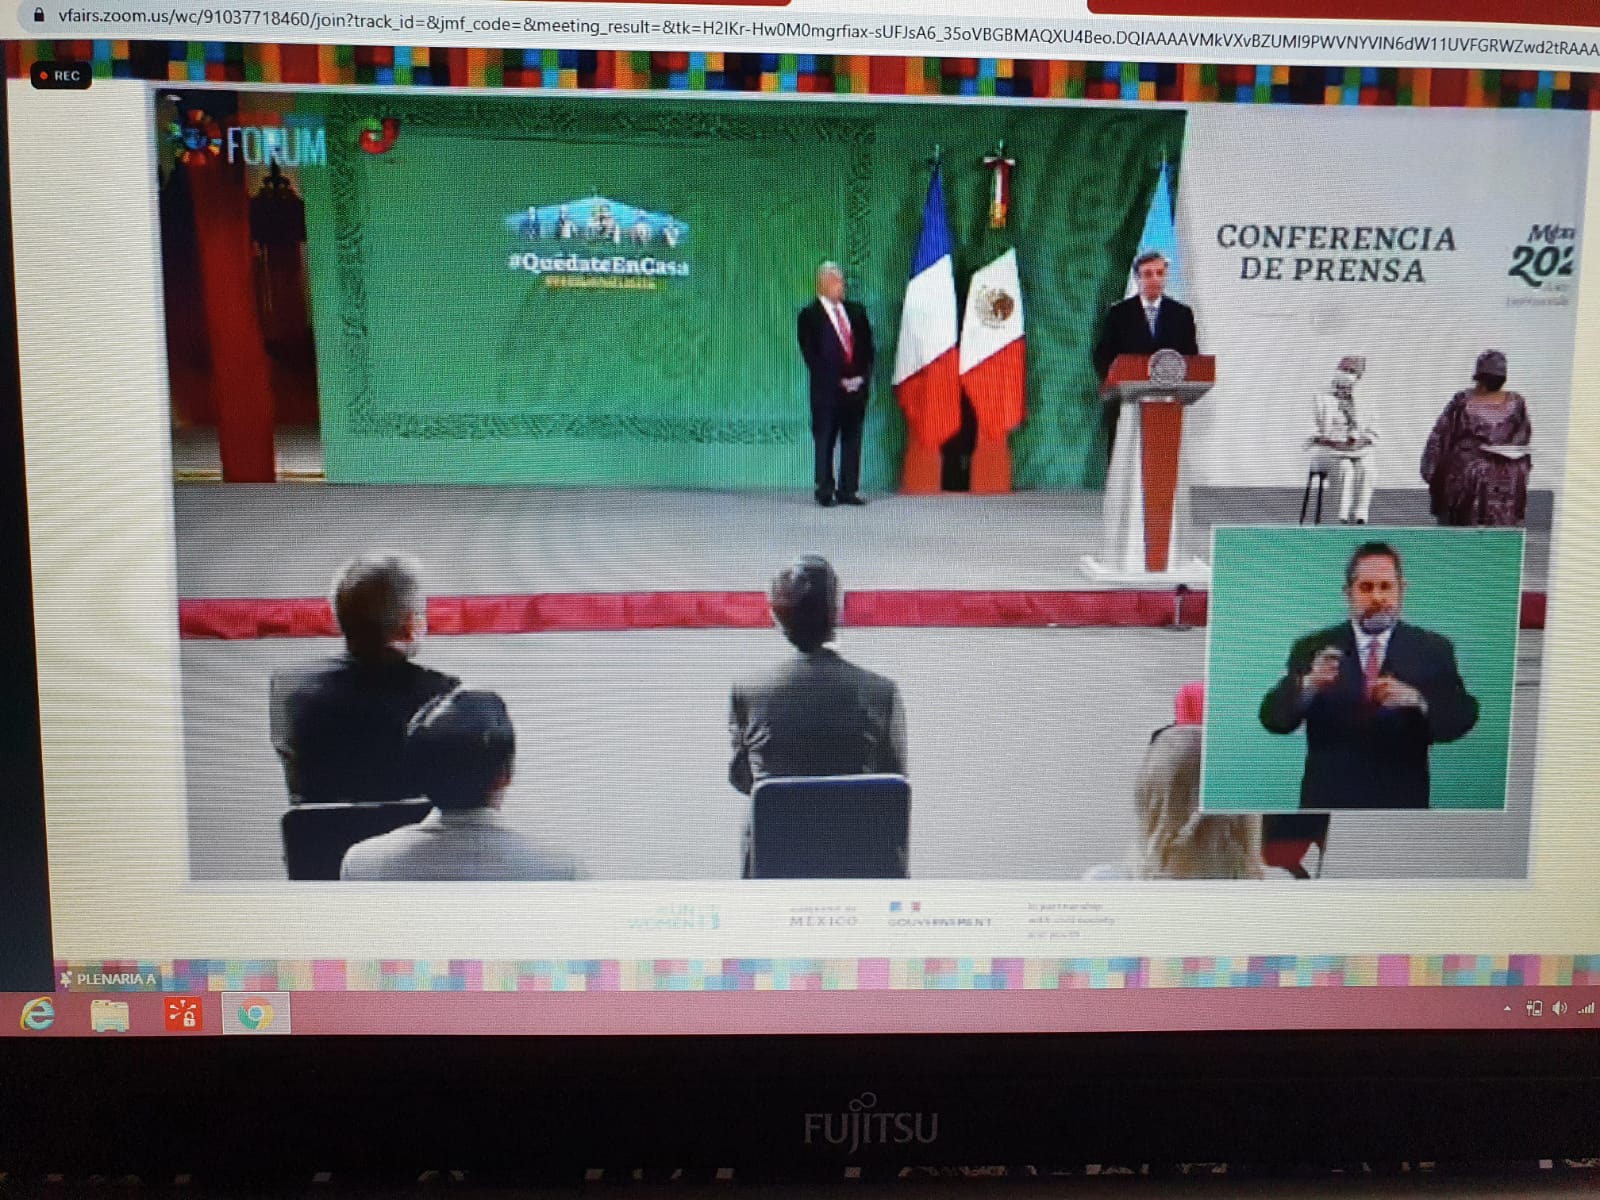This screenshot has height=1200, width=1600.
Task: Click the battery power tray icon
Action: [1534, 1009]
